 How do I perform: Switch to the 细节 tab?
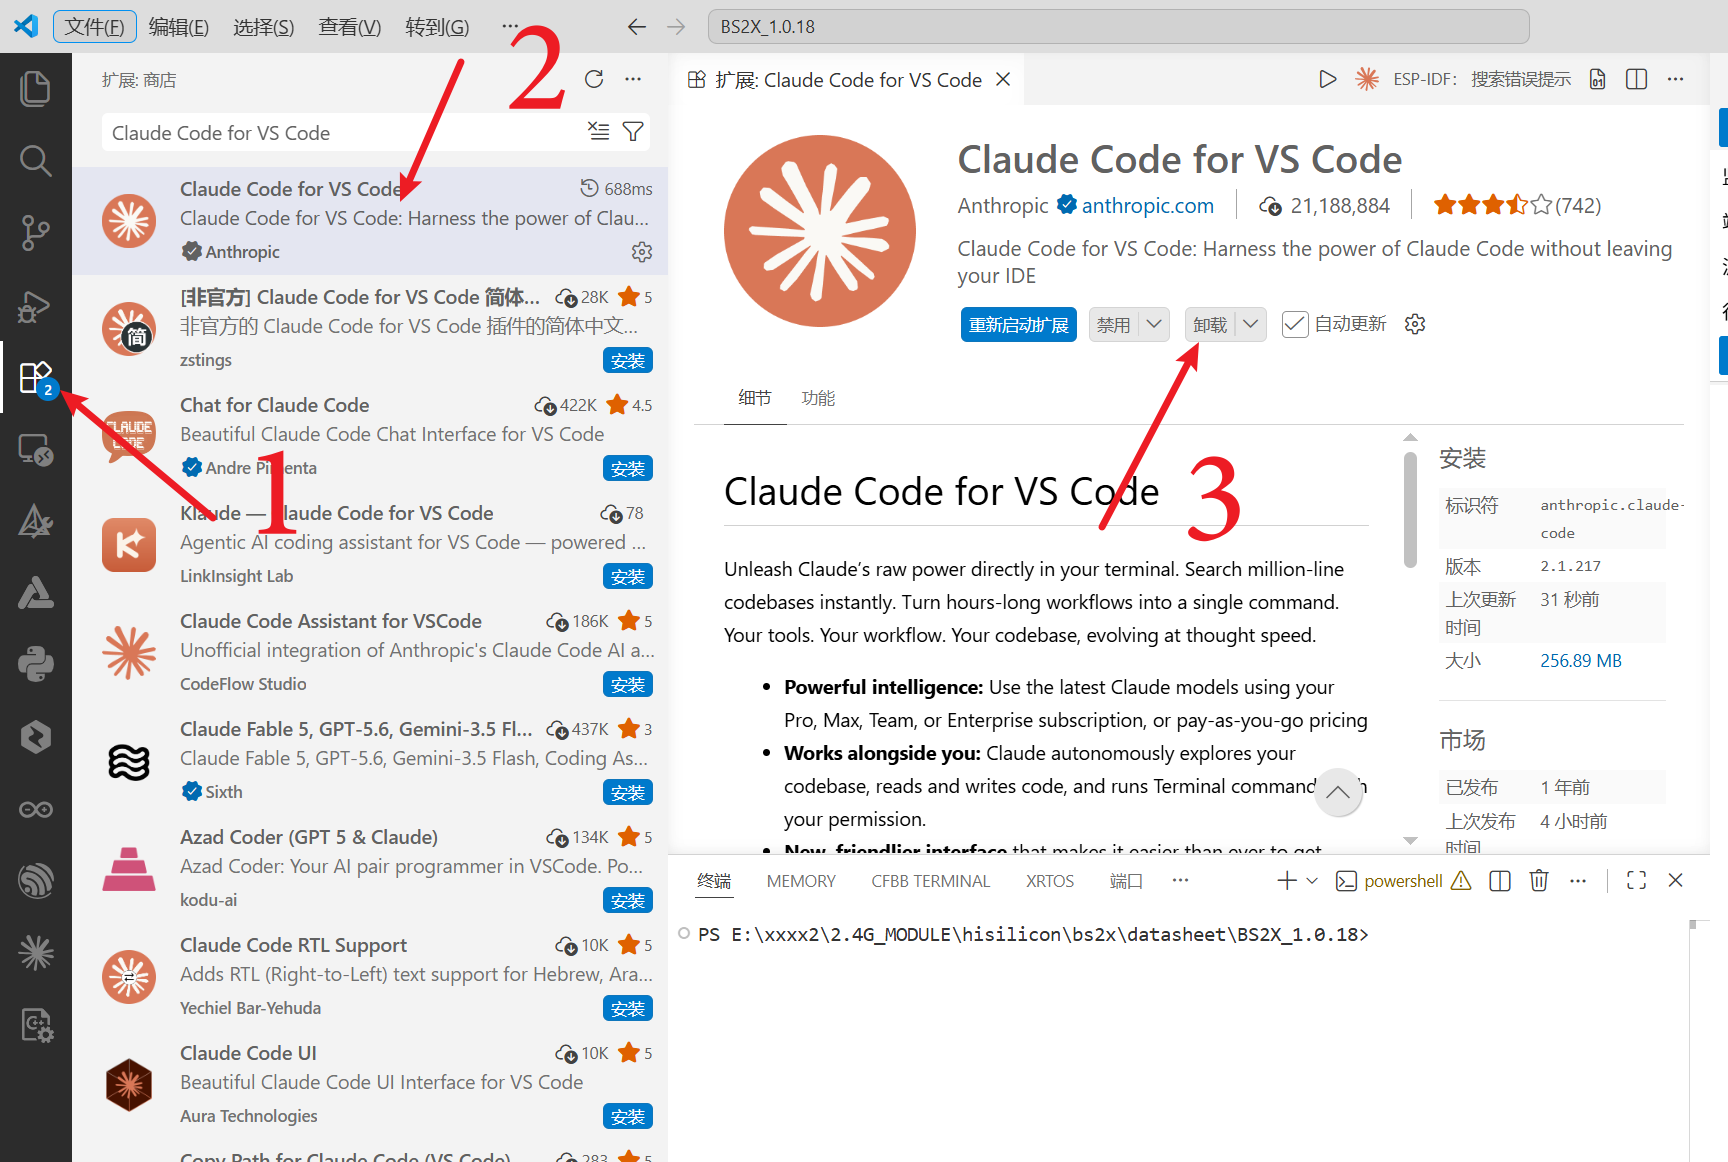[x=755, y=398]
